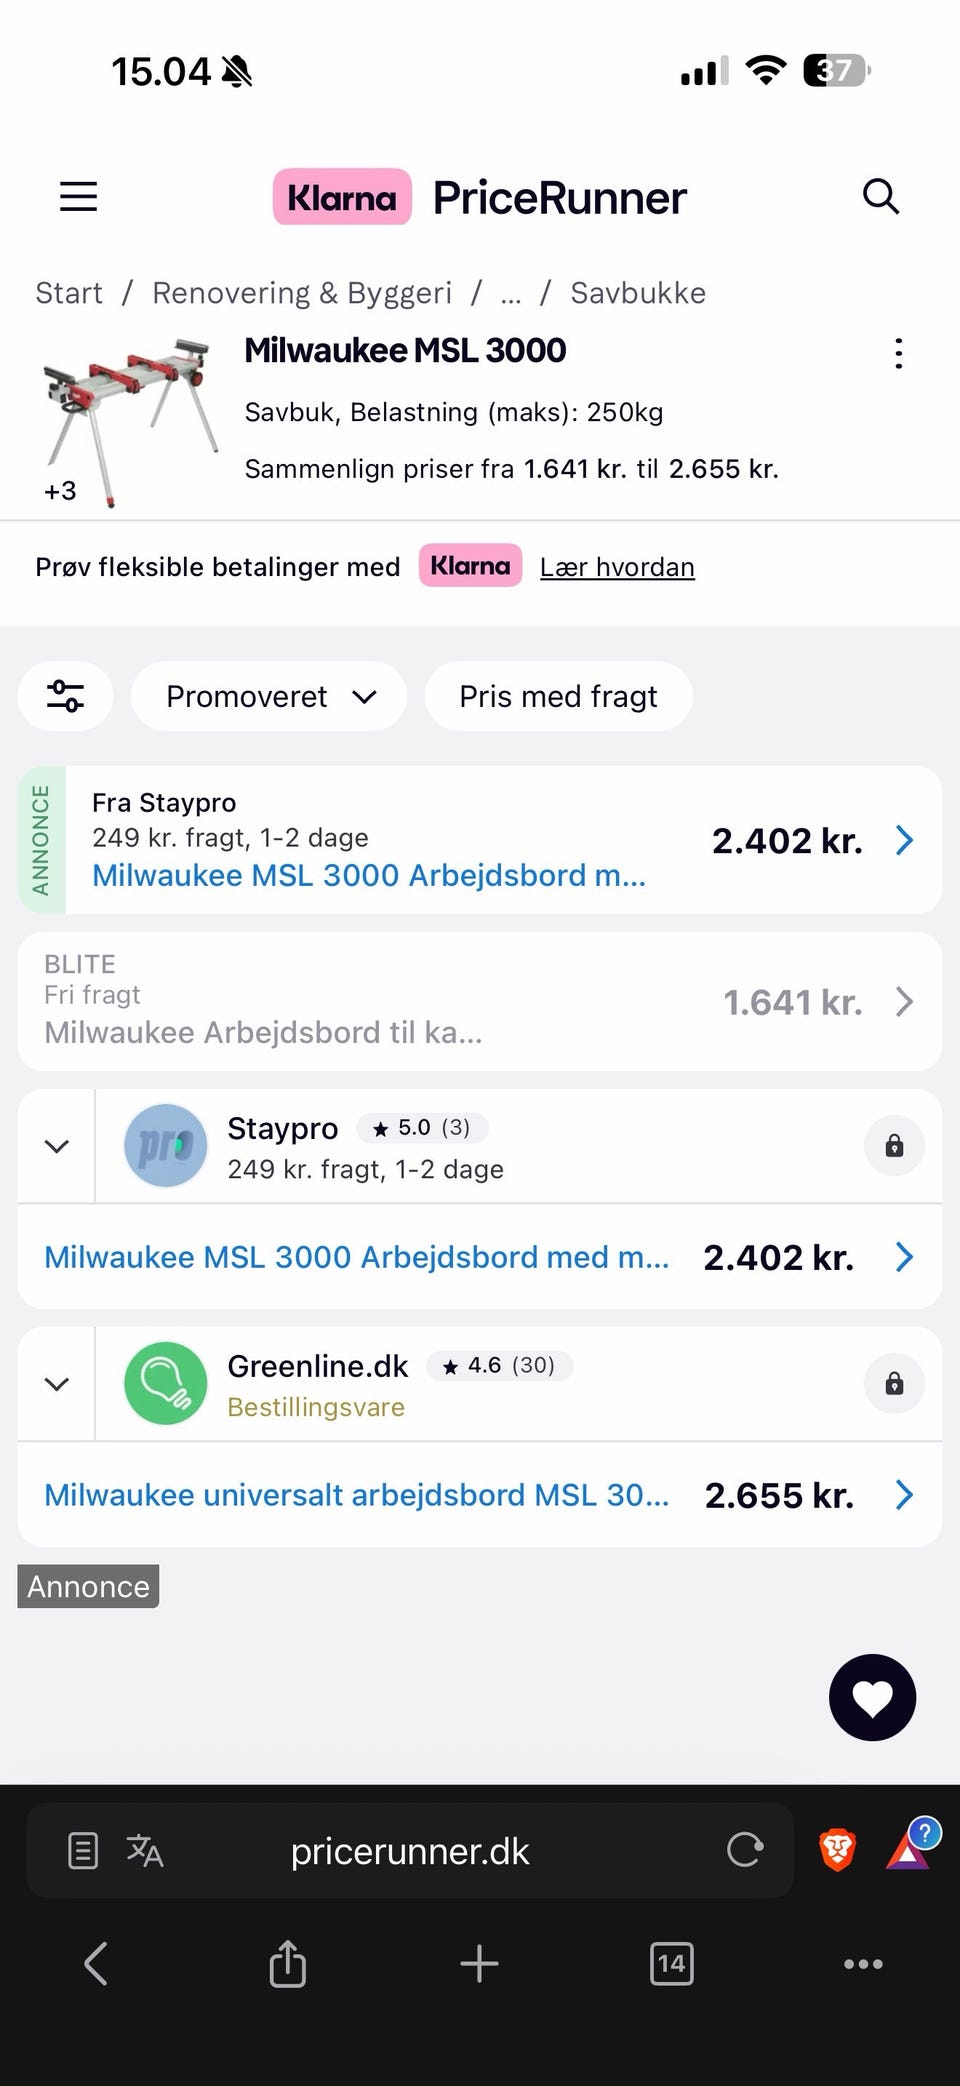This screenshot has height=2086, width=960.
Task: Open the Promoveret sorting dropdown
Action: [269, 696]
